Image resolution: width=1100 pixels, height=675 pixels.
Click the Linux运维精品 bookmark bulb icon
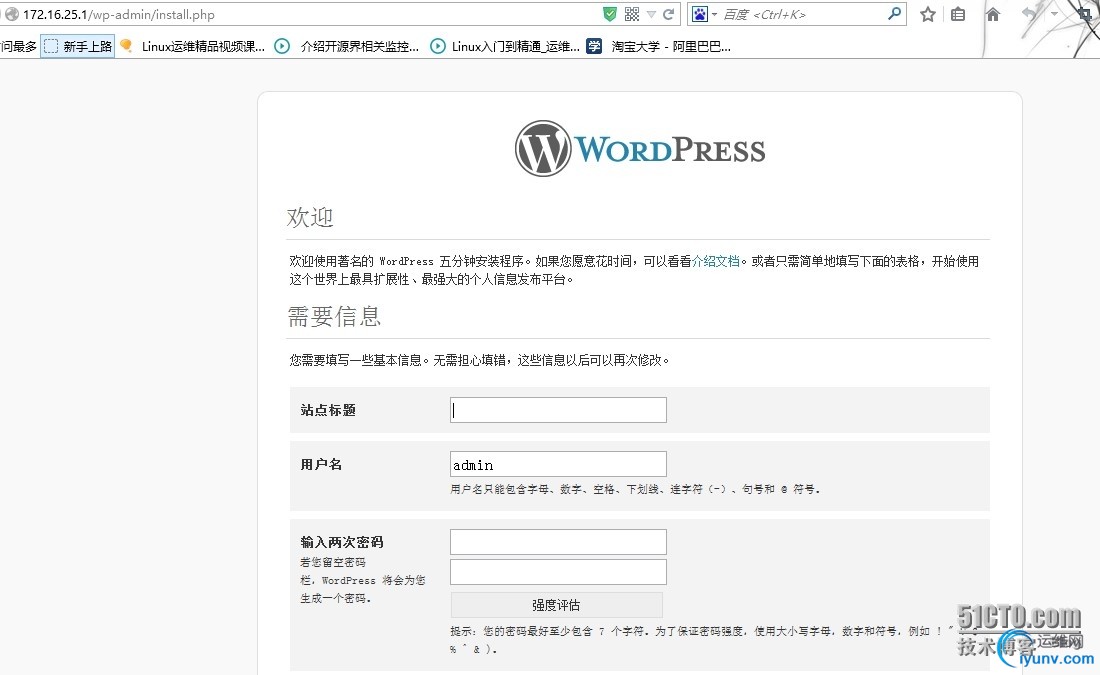126,46
